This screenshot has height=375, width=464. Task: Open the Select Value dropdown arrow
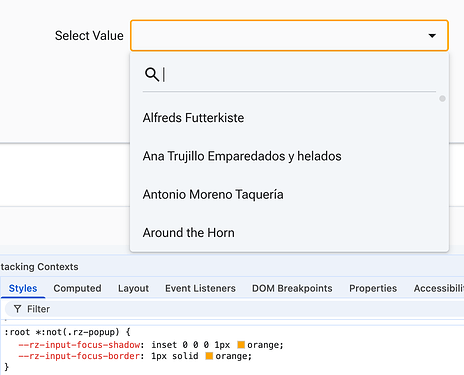[432, 36]
